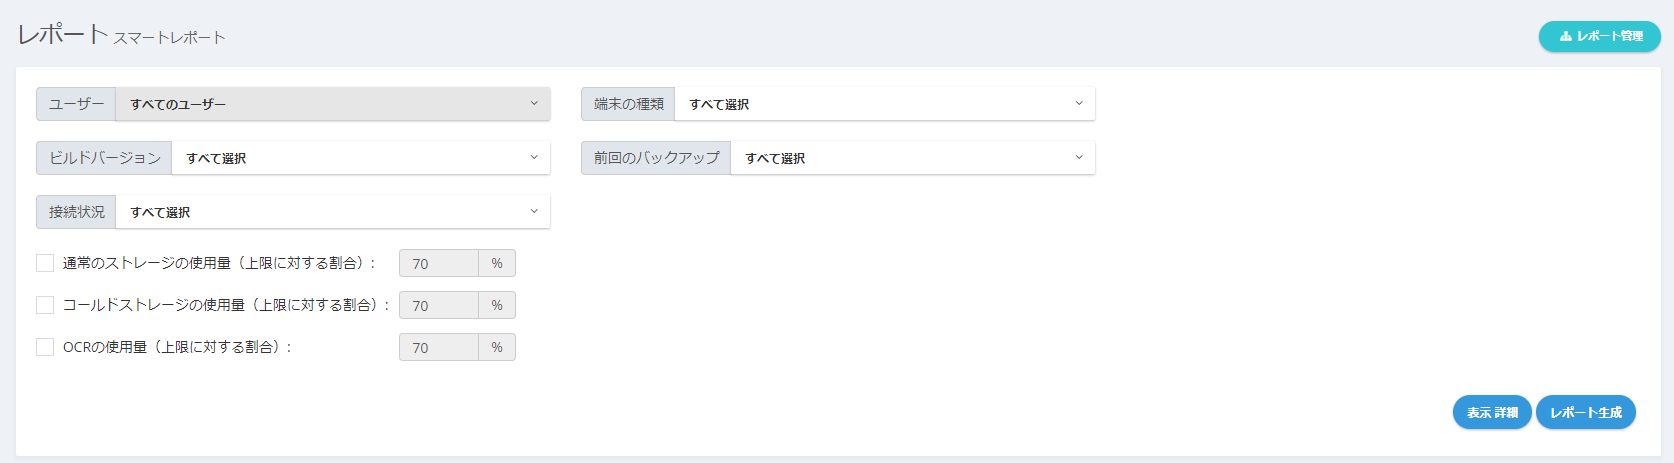Click the ユーザー label
Image resolution: width=1674 pixels, height=463 pixels.
click(76, 104)
